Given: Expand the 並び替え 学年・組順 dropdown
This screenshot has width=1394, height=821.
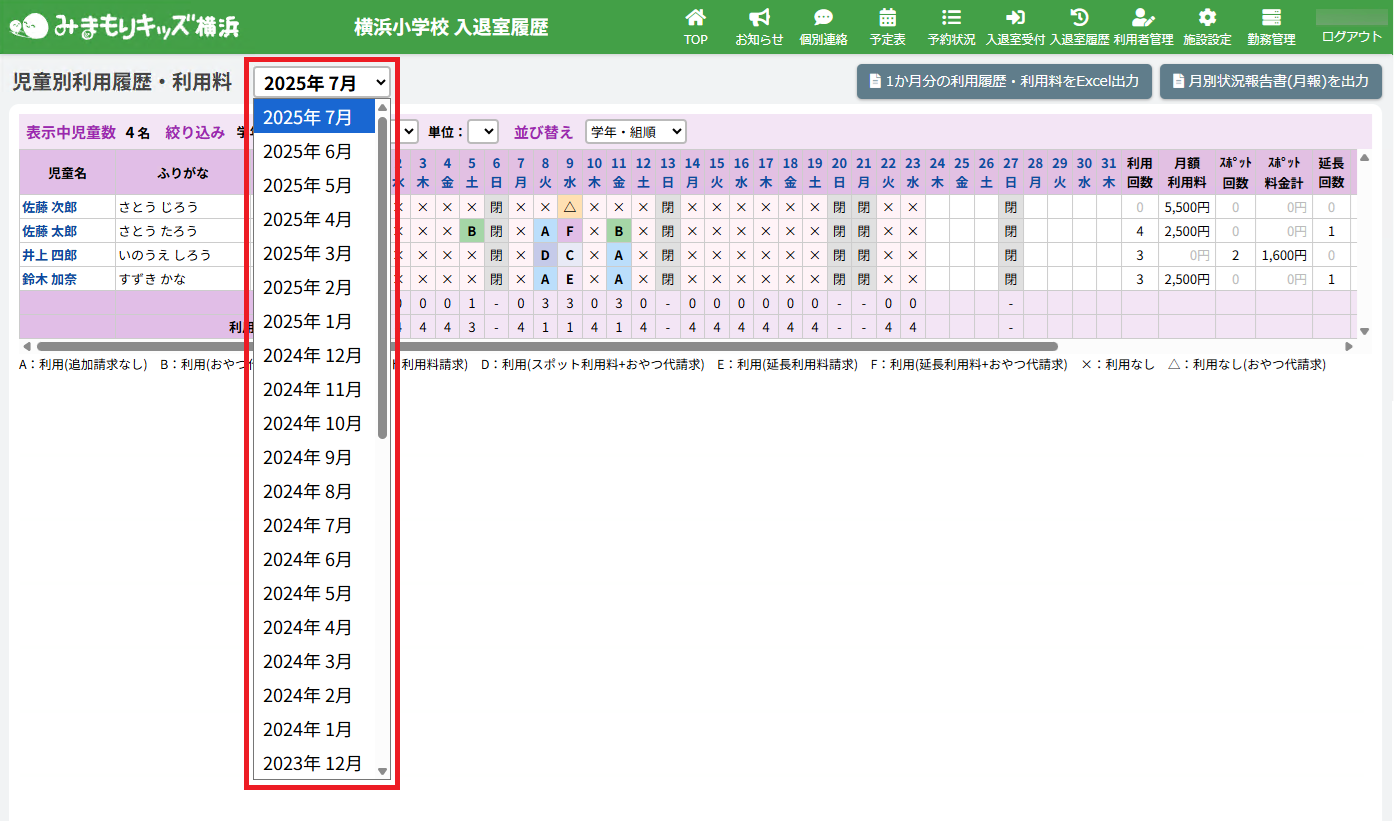Looking at the screenshot, I should (635, 132).
